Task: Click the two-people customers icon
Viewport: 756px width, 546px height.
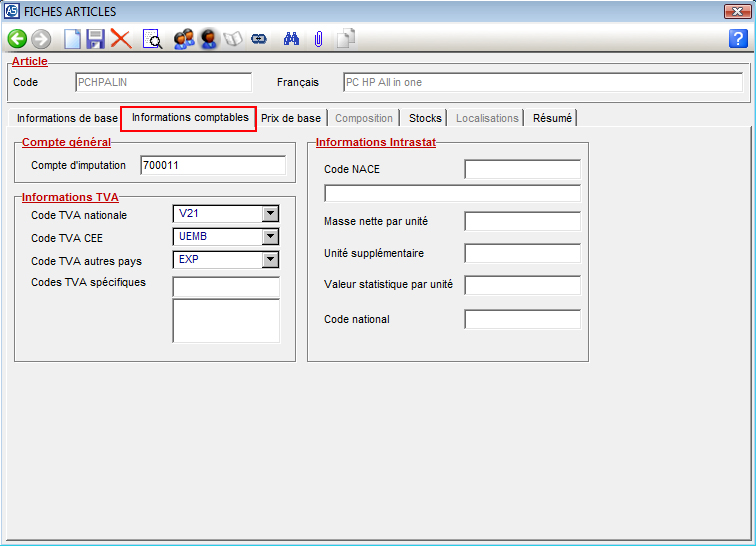Action: tap(183, 39)
